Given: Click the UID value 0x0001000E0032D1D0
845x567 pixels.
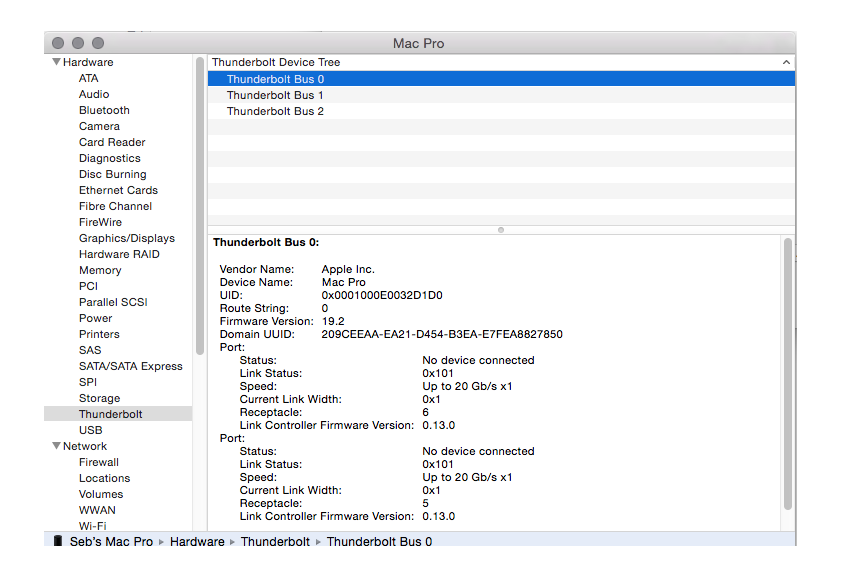Looking at the screenshot, I should (x=382, y=295).
